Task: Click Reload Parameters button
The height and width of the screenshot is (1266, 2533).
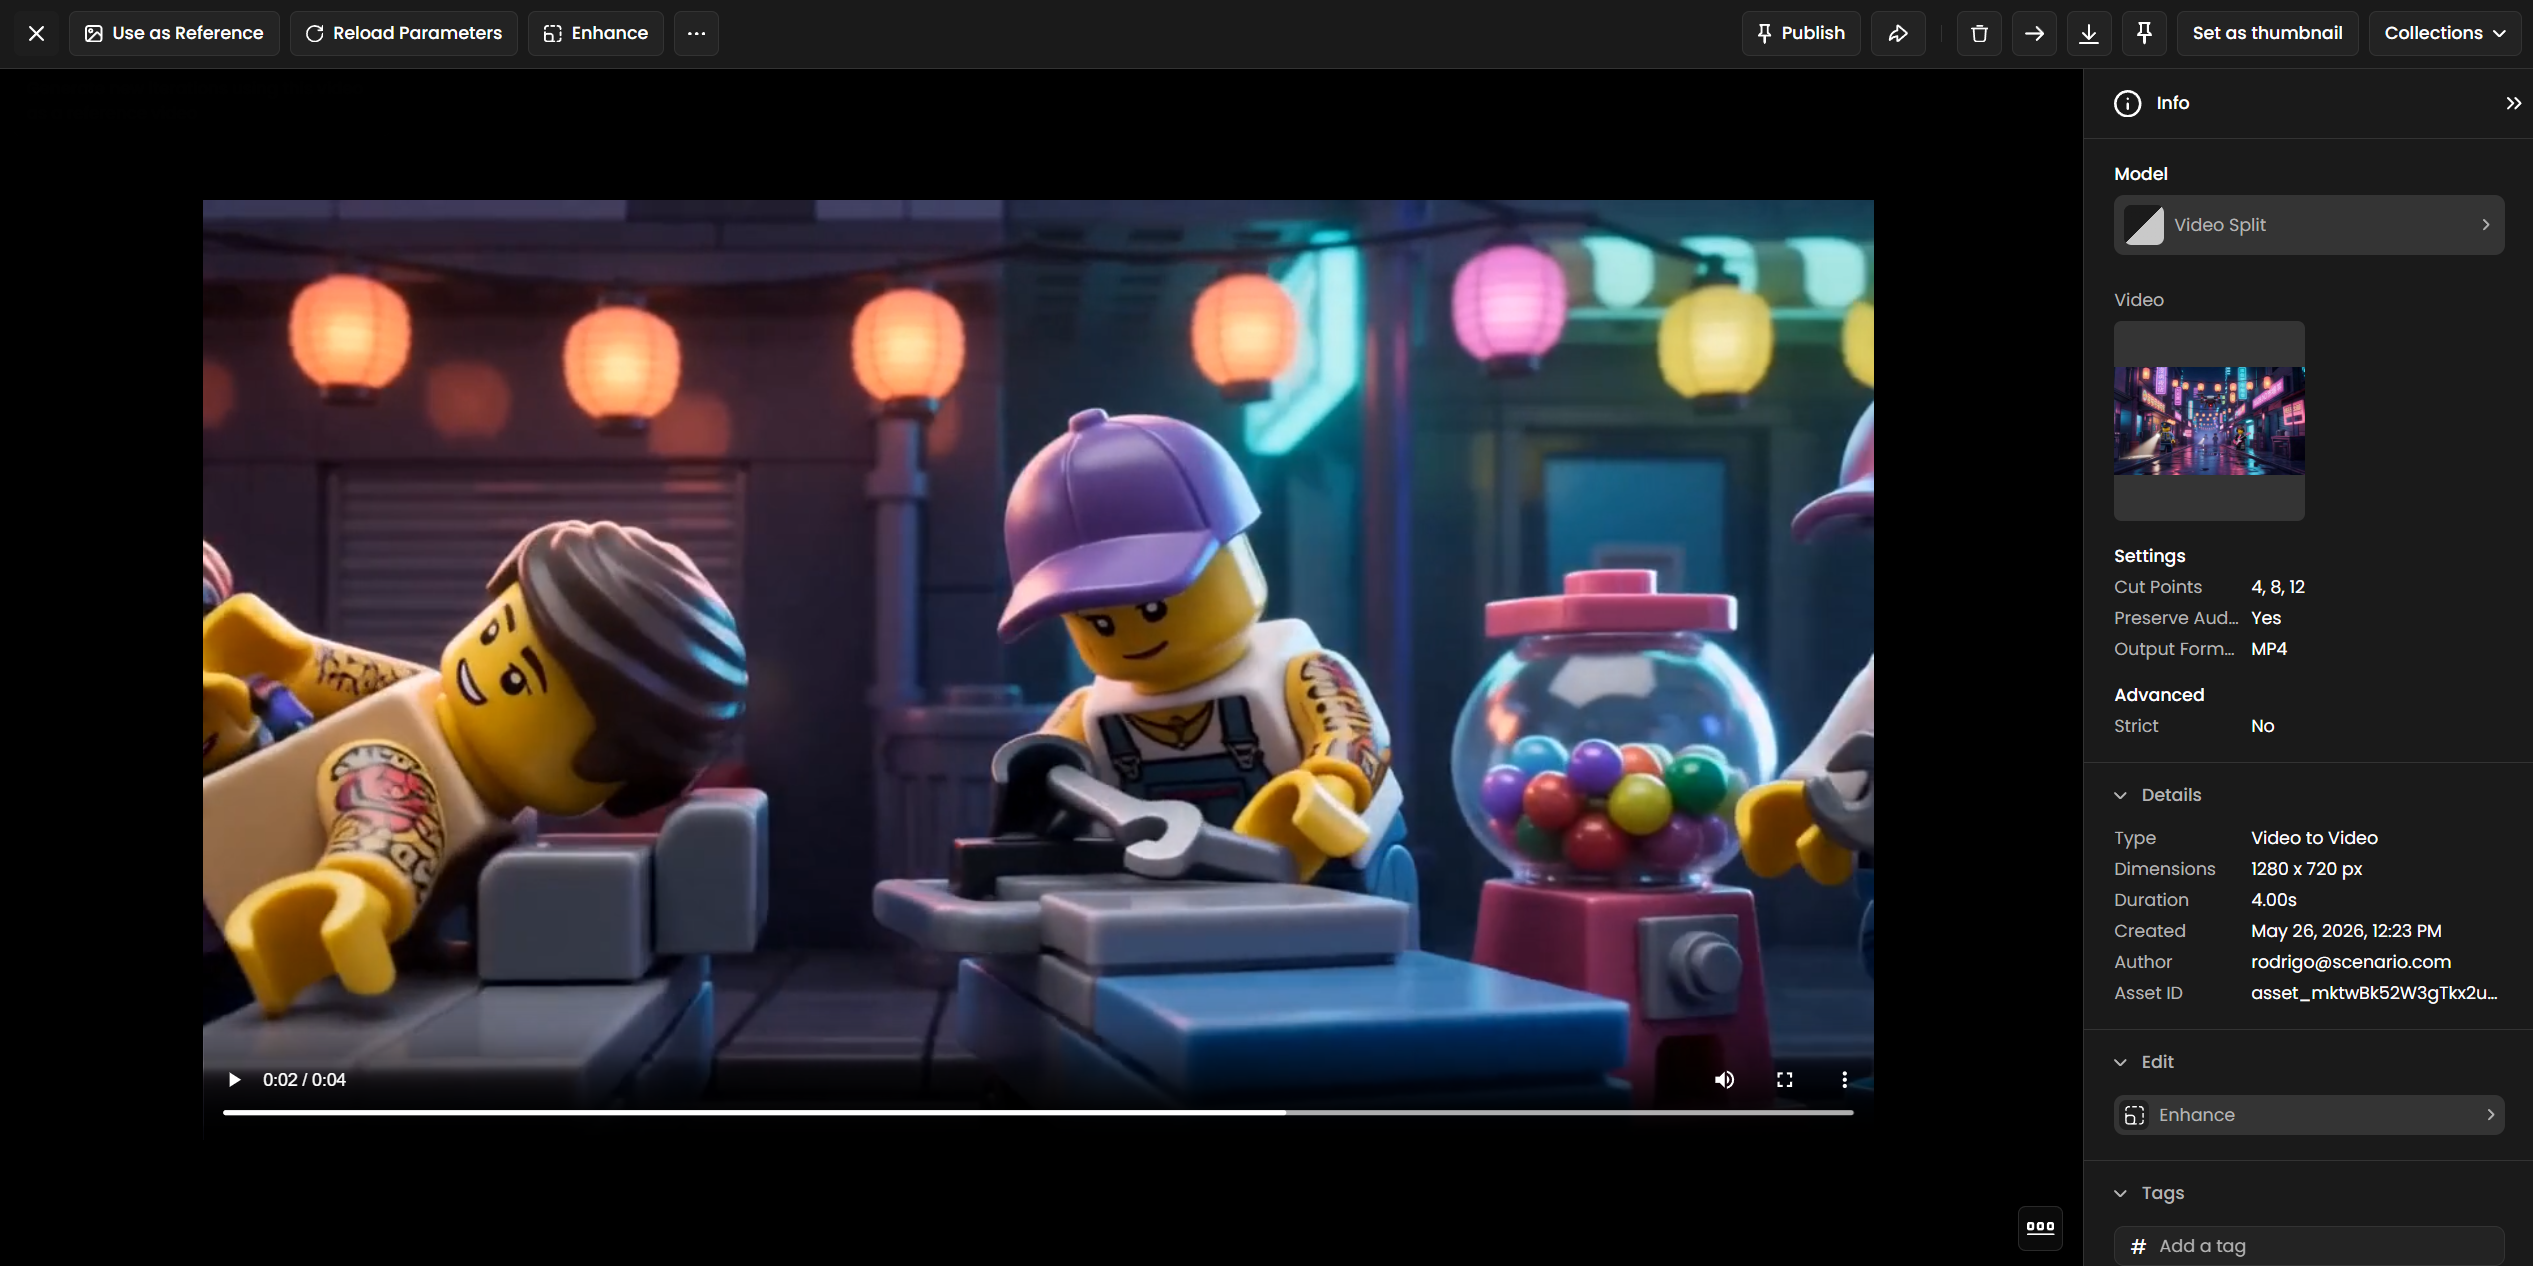Action: 404,33
